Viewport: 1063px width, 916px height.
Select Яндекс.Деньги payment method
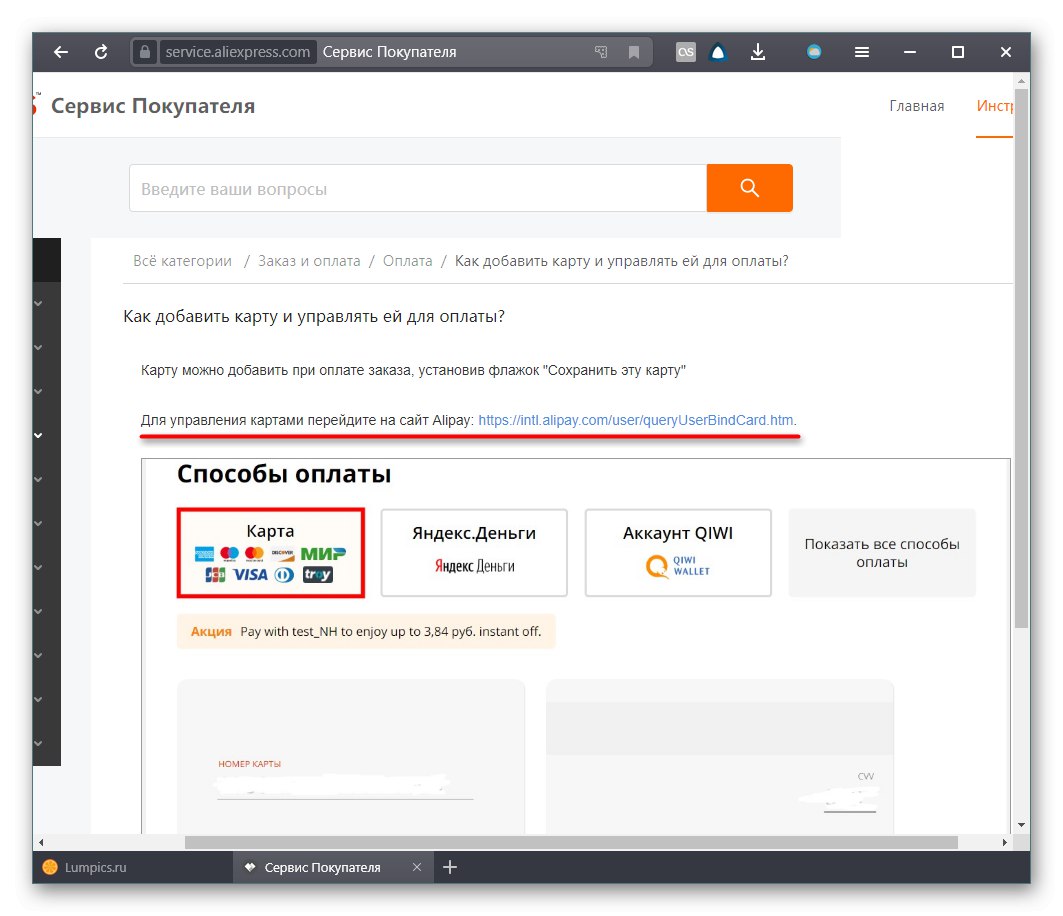(x=474, y=553)
